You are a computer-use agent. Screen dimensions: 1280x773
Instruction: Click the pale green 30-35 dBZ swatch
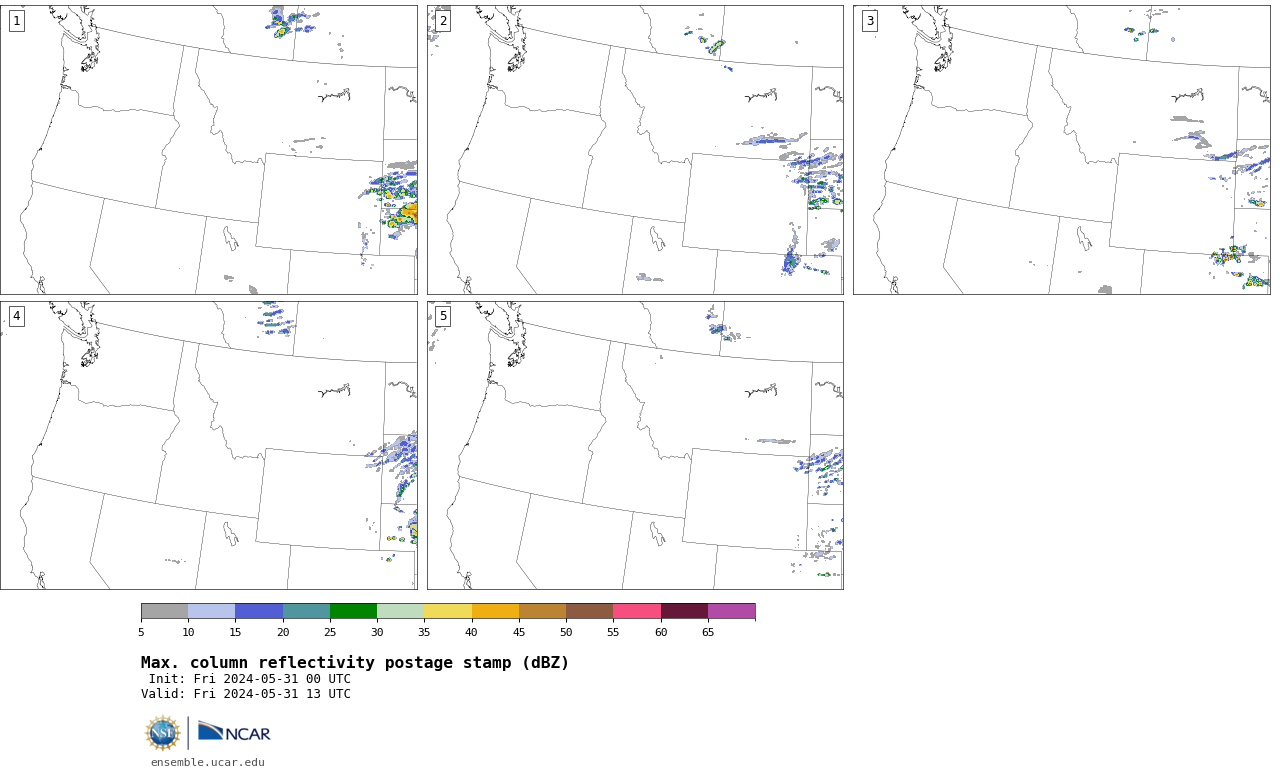click(x=400, y=611)
